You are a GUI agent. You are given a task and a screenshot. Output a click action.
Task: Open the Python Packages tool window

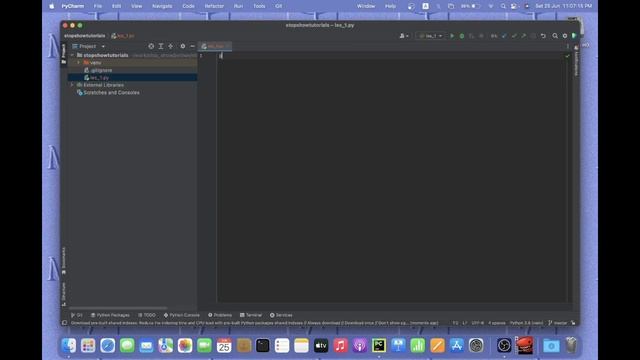tap(110, 315)
